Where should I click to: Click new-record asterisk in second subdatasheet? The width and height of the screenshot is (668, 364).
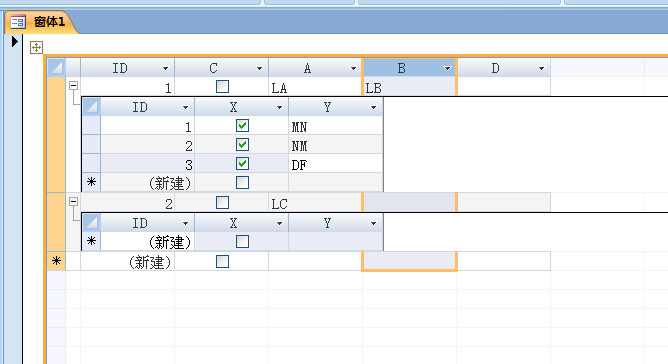(x=91, y=241)
